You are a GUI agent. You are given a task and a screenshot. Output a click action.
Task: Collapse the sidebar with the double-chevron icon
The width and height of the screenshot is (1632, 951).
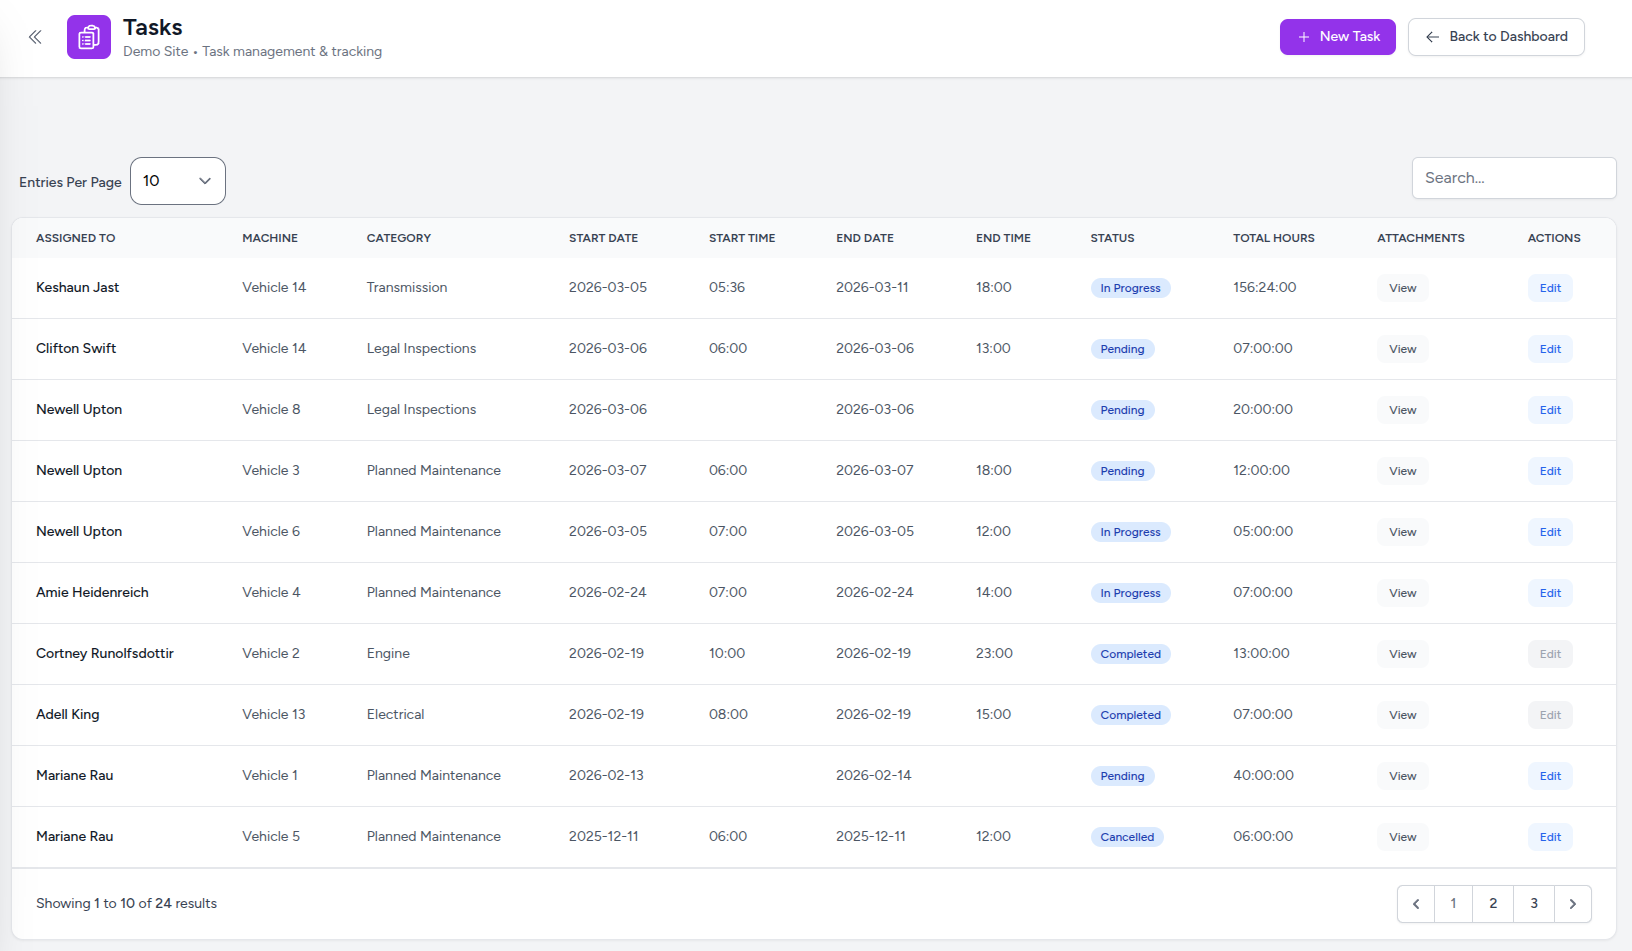coord(35,36)
